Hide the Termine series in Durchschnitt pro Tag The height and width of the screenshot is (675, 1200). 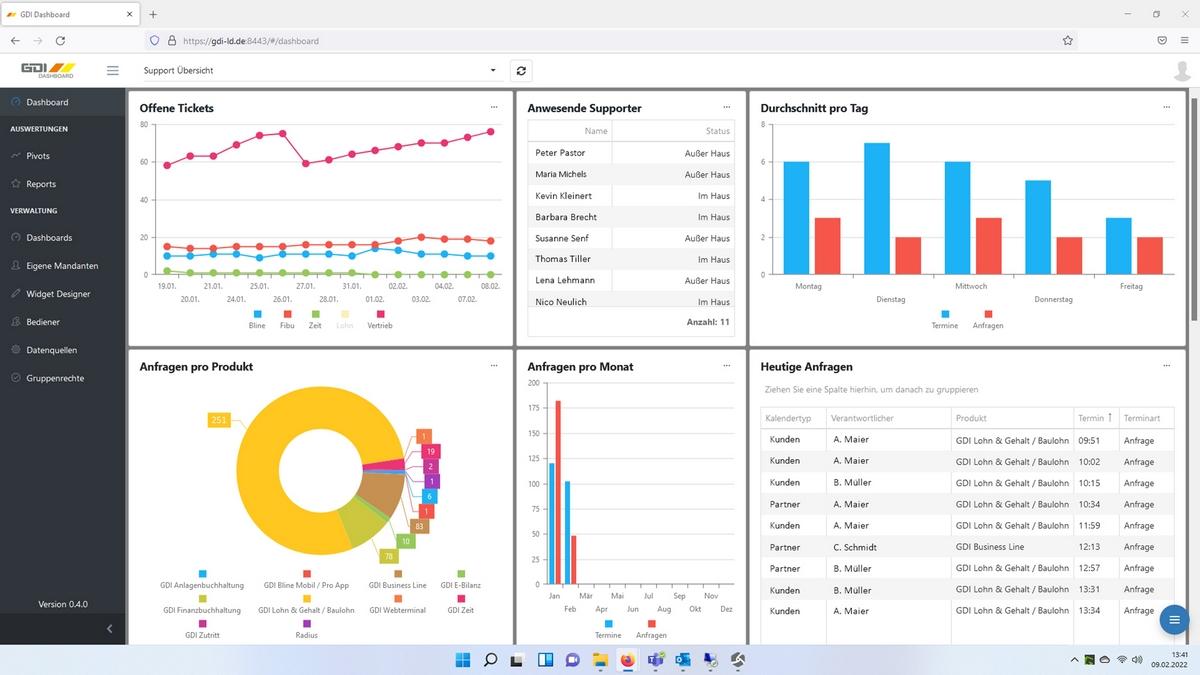[x=944, y=319]
